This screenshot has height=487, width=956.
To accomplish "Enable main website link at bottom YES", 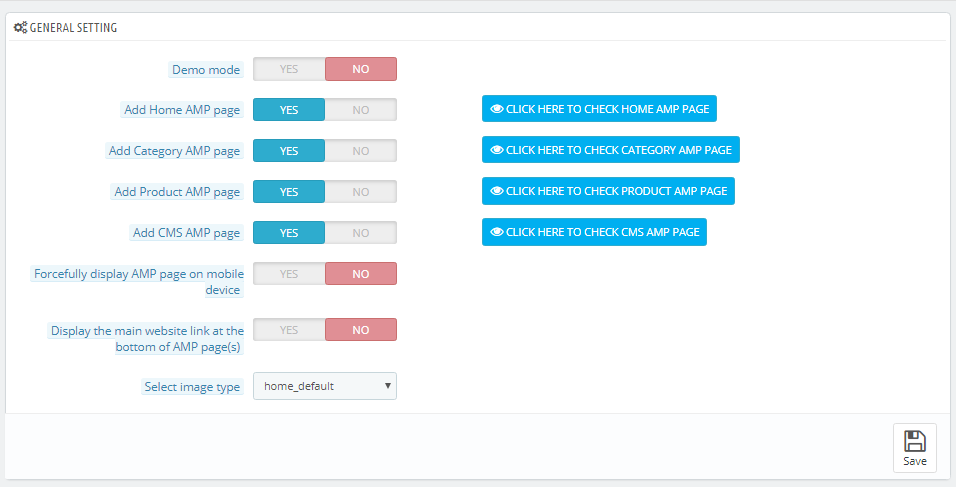I will (289, 330).
